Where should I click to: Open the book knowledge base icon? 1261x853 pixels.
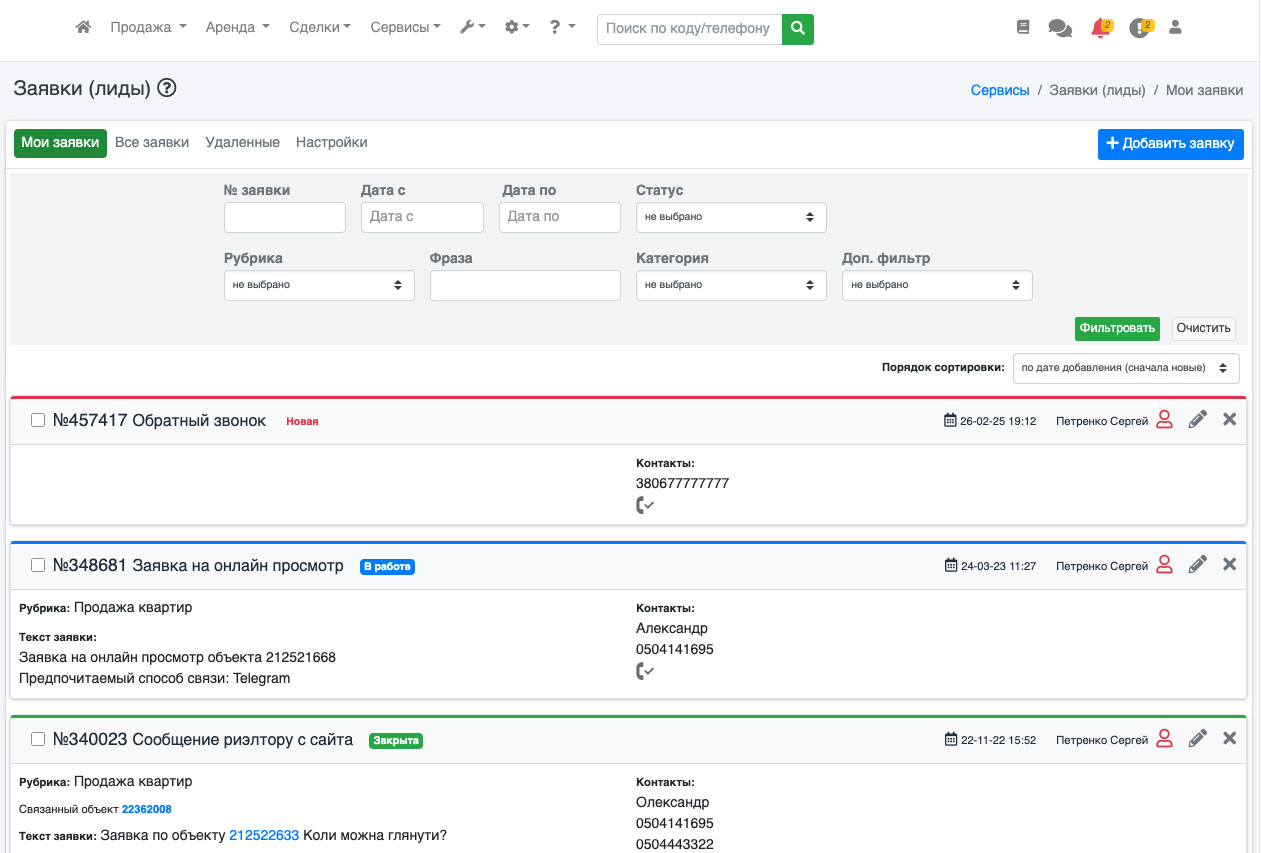1022,28
